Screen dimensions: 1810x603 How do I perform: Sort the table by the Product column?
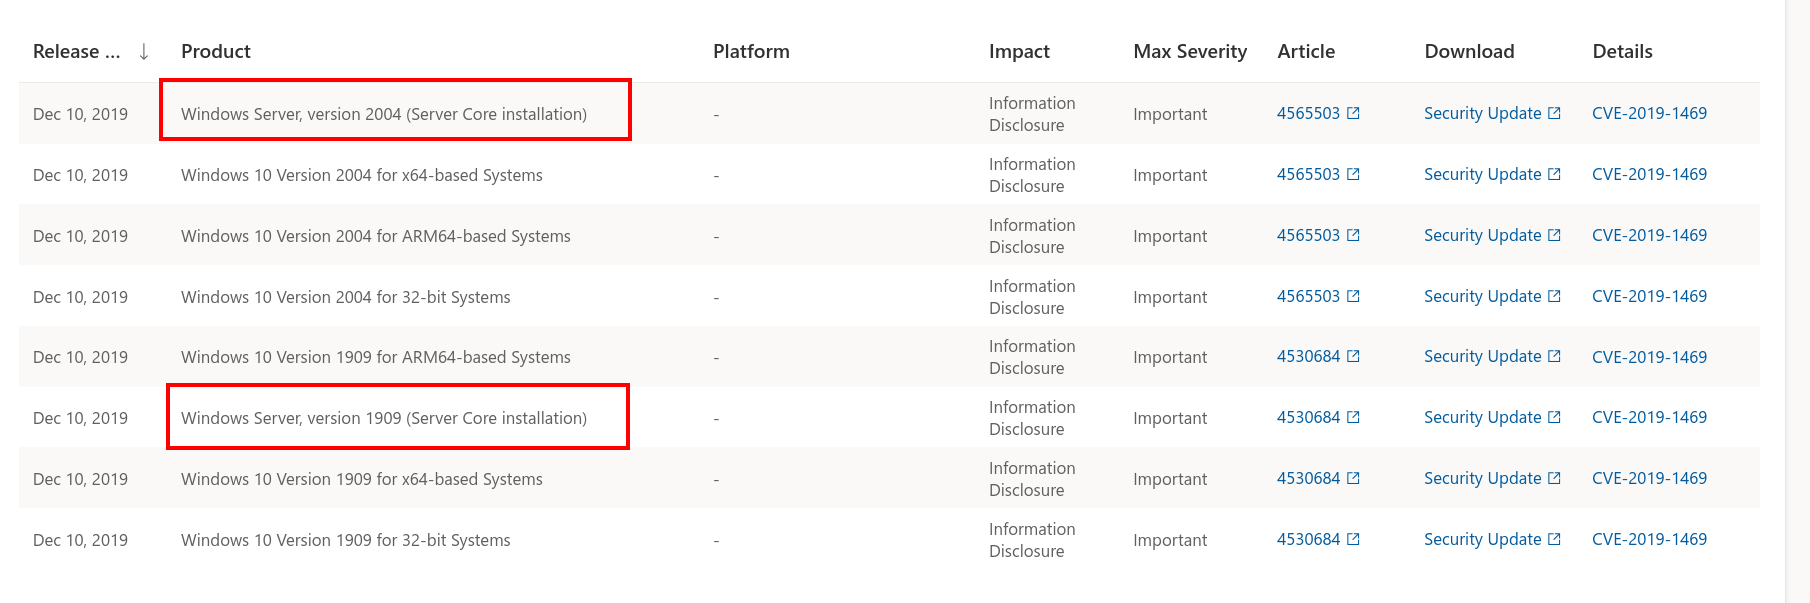pos(215,51)
